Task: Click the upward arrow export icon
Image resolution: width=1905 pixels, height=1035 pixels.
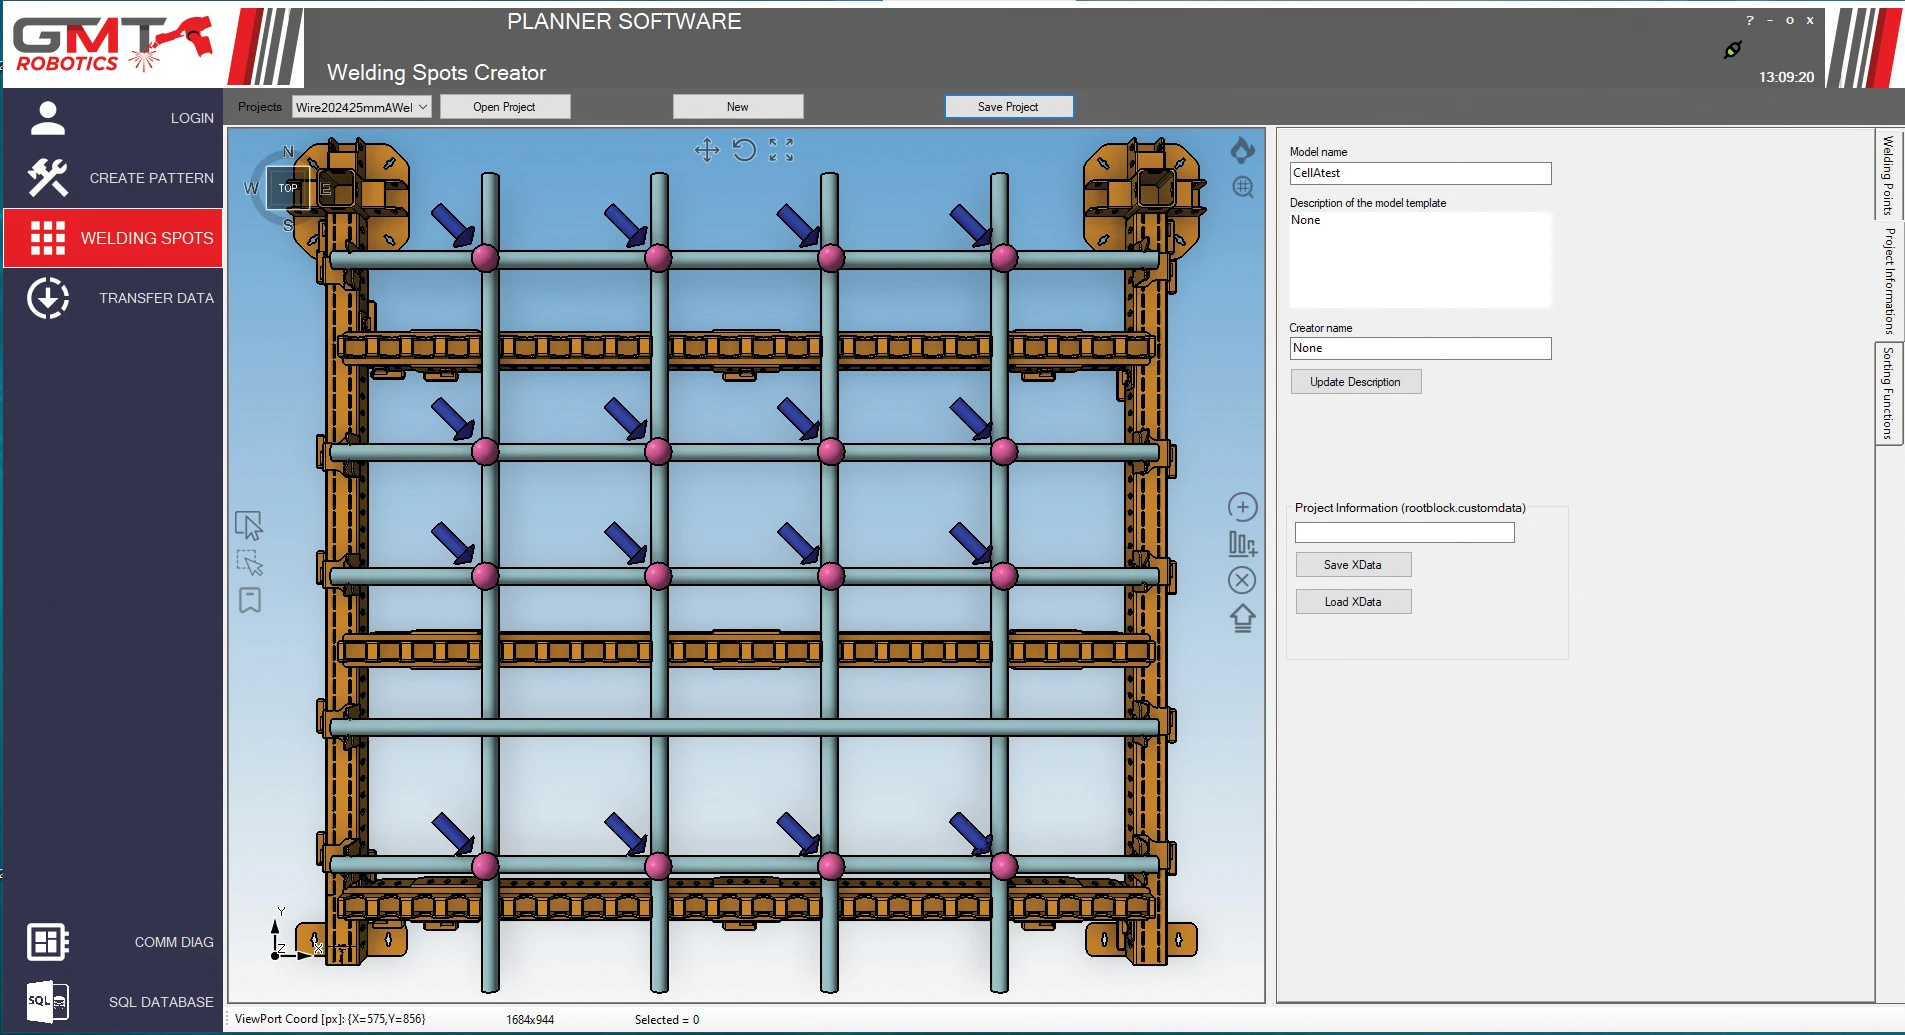Action: (x=1242, y=618)
